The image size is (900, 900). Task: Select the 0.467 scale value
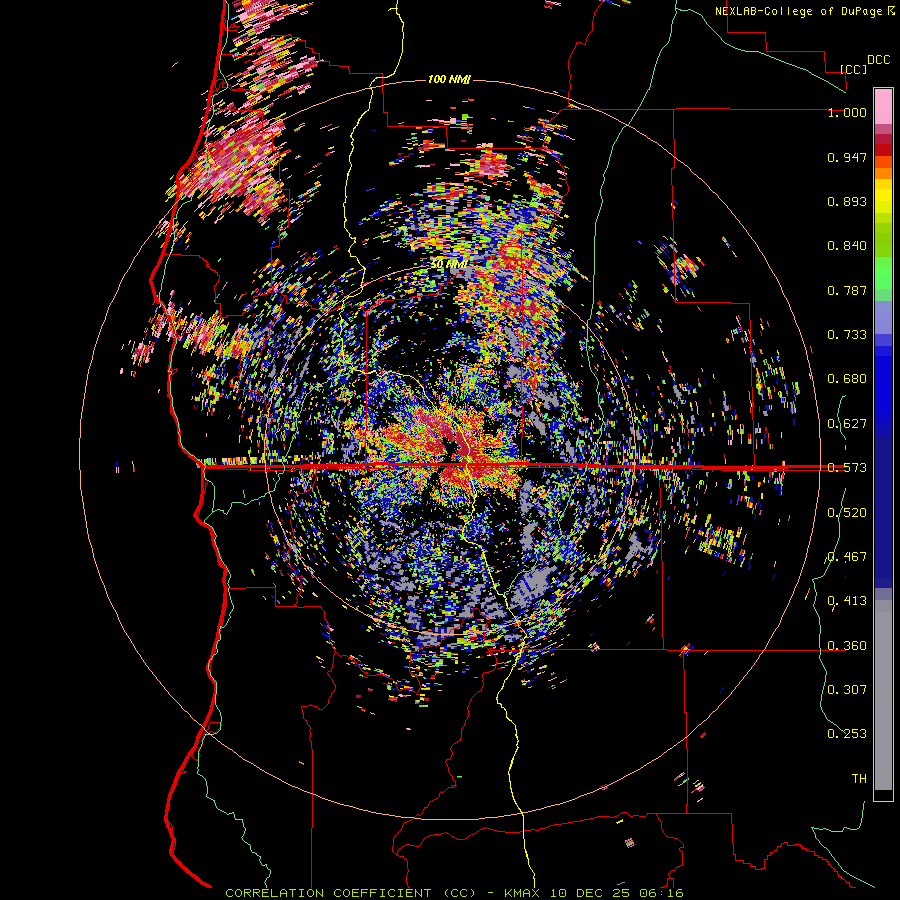tap(847, 557)
